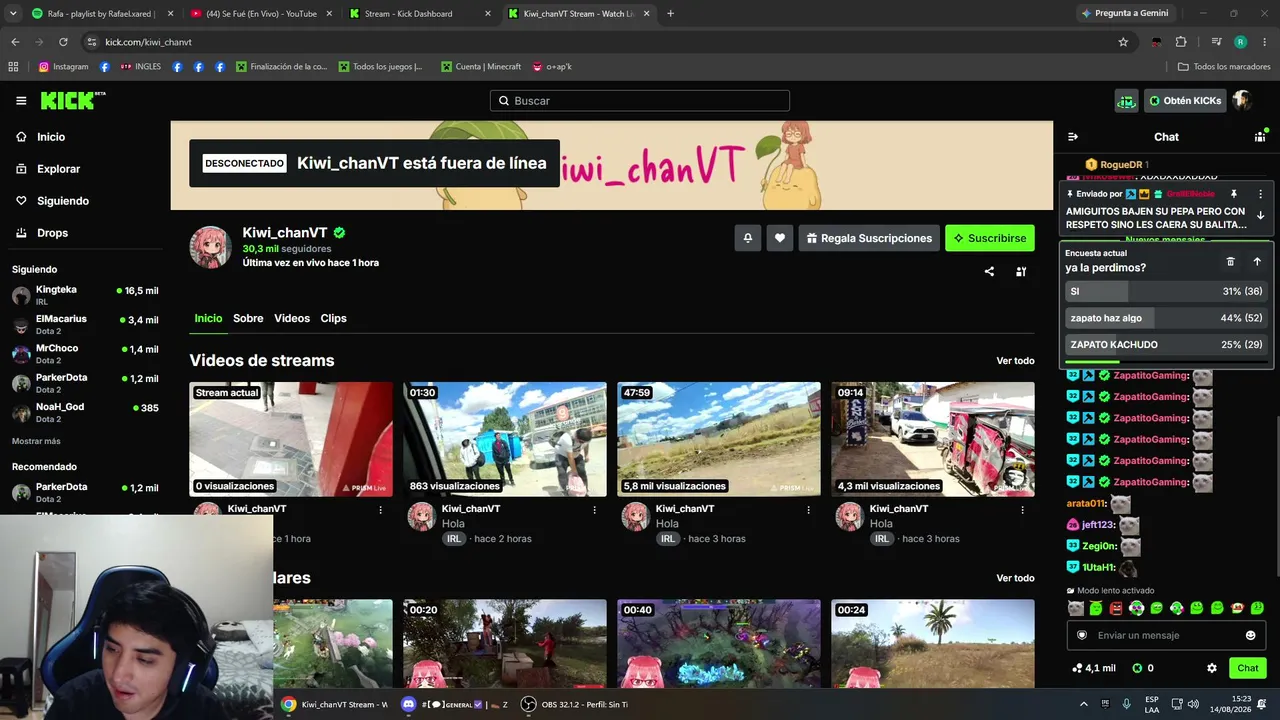Click the channel options icon beside share
The height and width of the screenshot is (720, 1280).
point(1021,271)
